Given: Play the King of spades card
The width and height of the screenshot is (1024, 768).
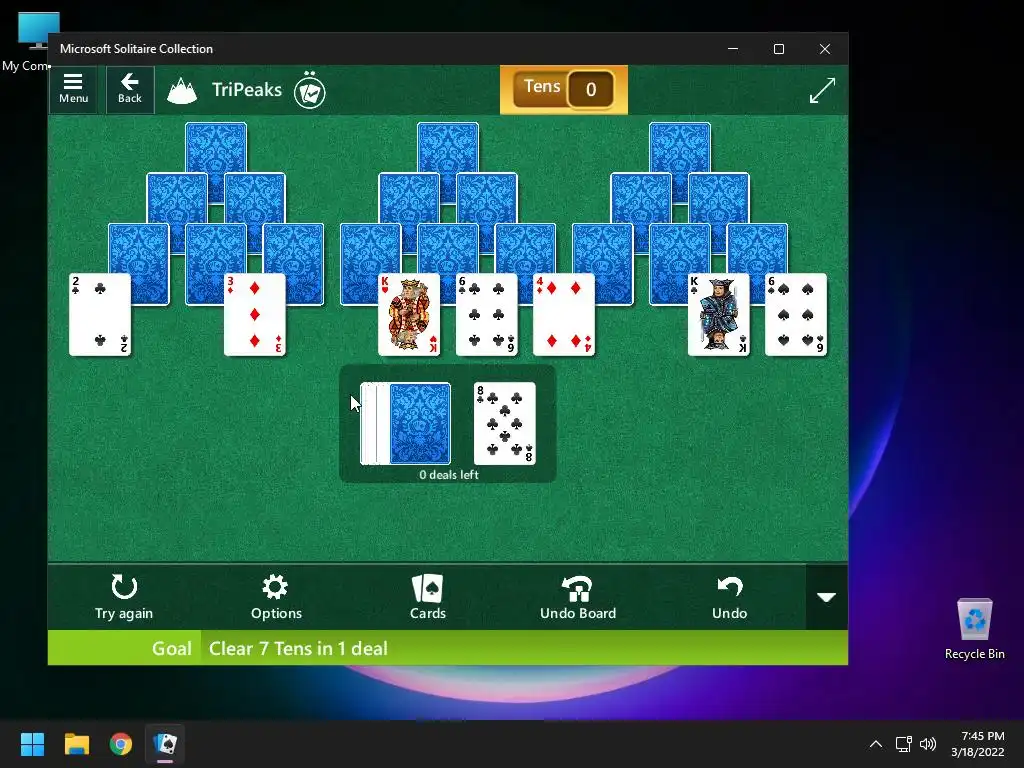Looking at the screenshot, I should tap(718, 315).
